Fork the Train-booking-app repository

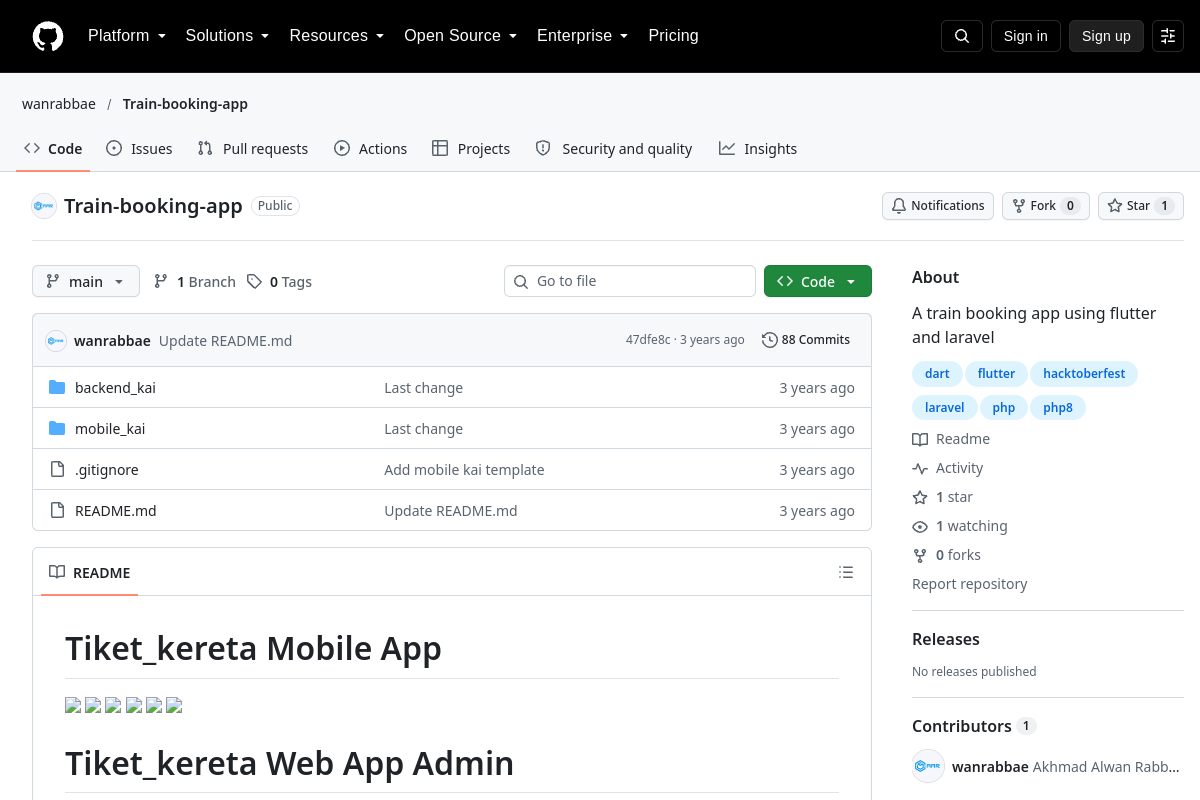click(1046, 206)
